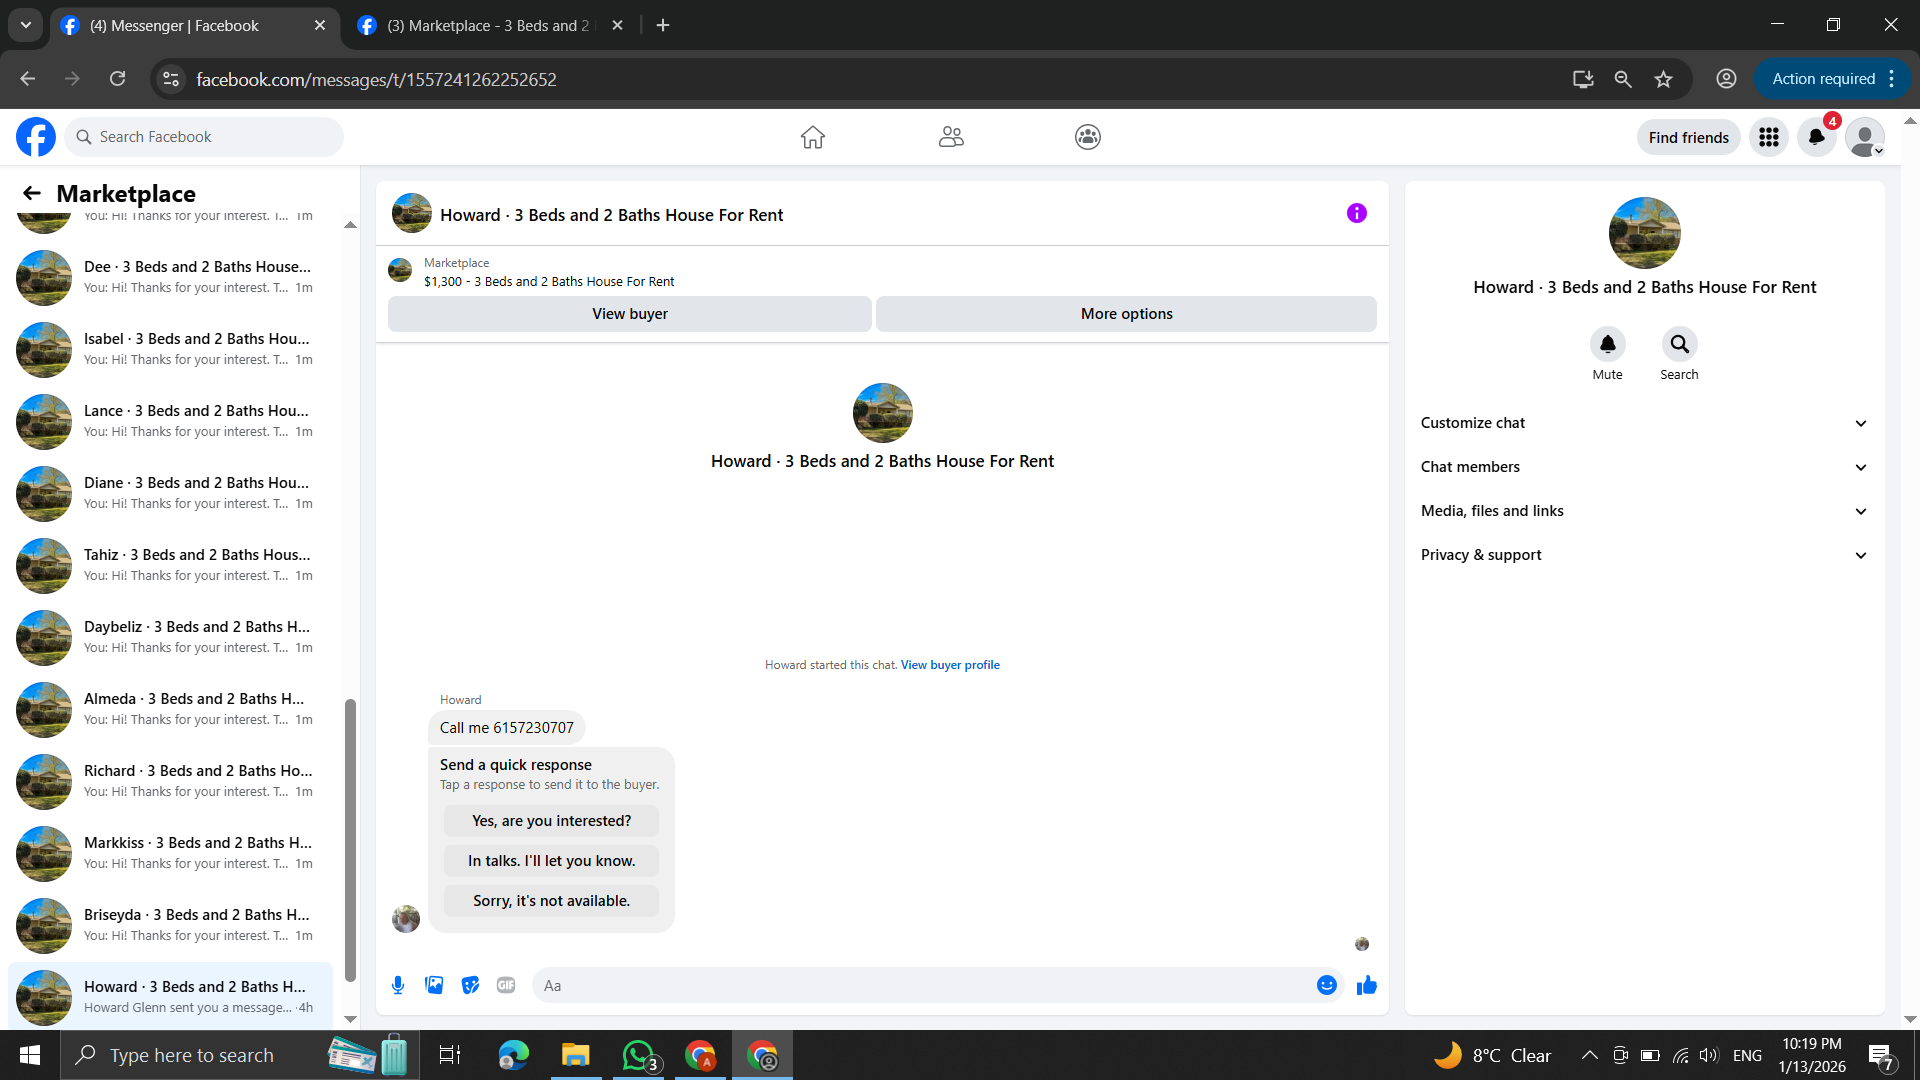Send a thumbs-up like
This screenshot has height=1080, width=1920.
[1367, 985]
